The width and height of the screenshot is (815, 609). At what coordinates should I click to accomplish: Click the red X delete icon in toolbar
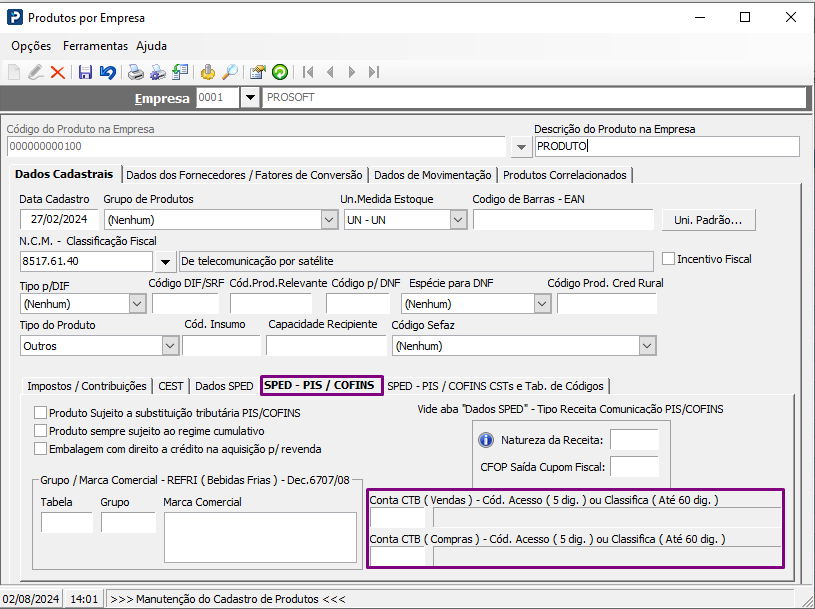[x=57, y=72]
